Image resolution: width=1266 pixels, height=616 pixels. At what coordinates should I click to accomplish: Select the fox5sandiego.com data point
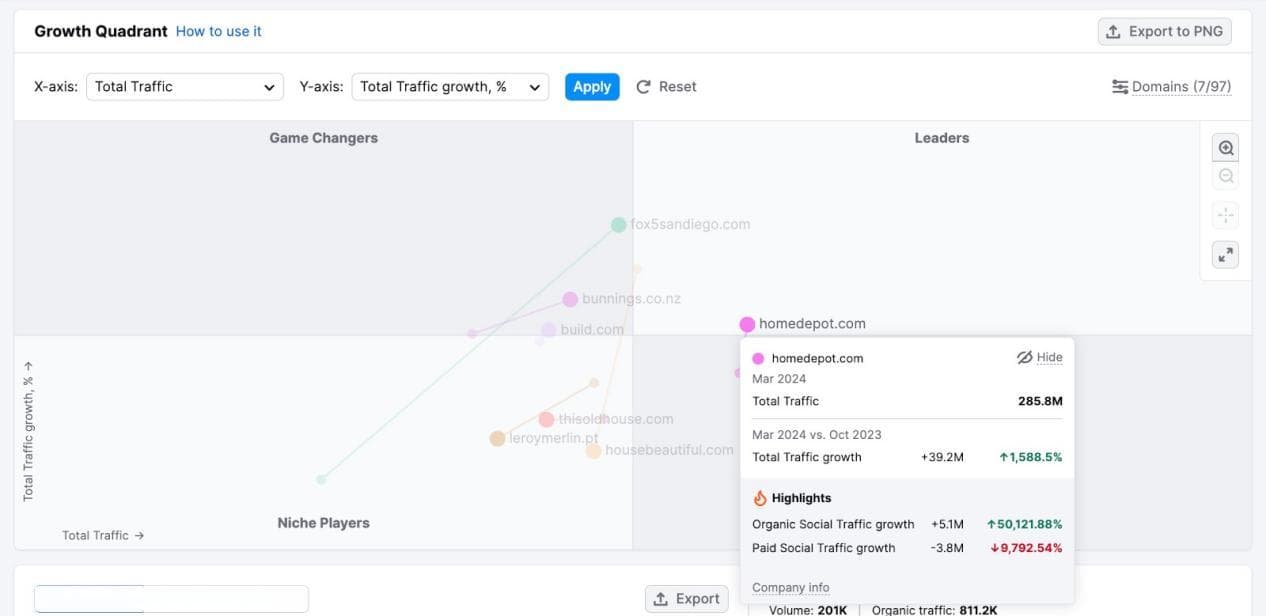pyautogui.click(x=618, y=225)
